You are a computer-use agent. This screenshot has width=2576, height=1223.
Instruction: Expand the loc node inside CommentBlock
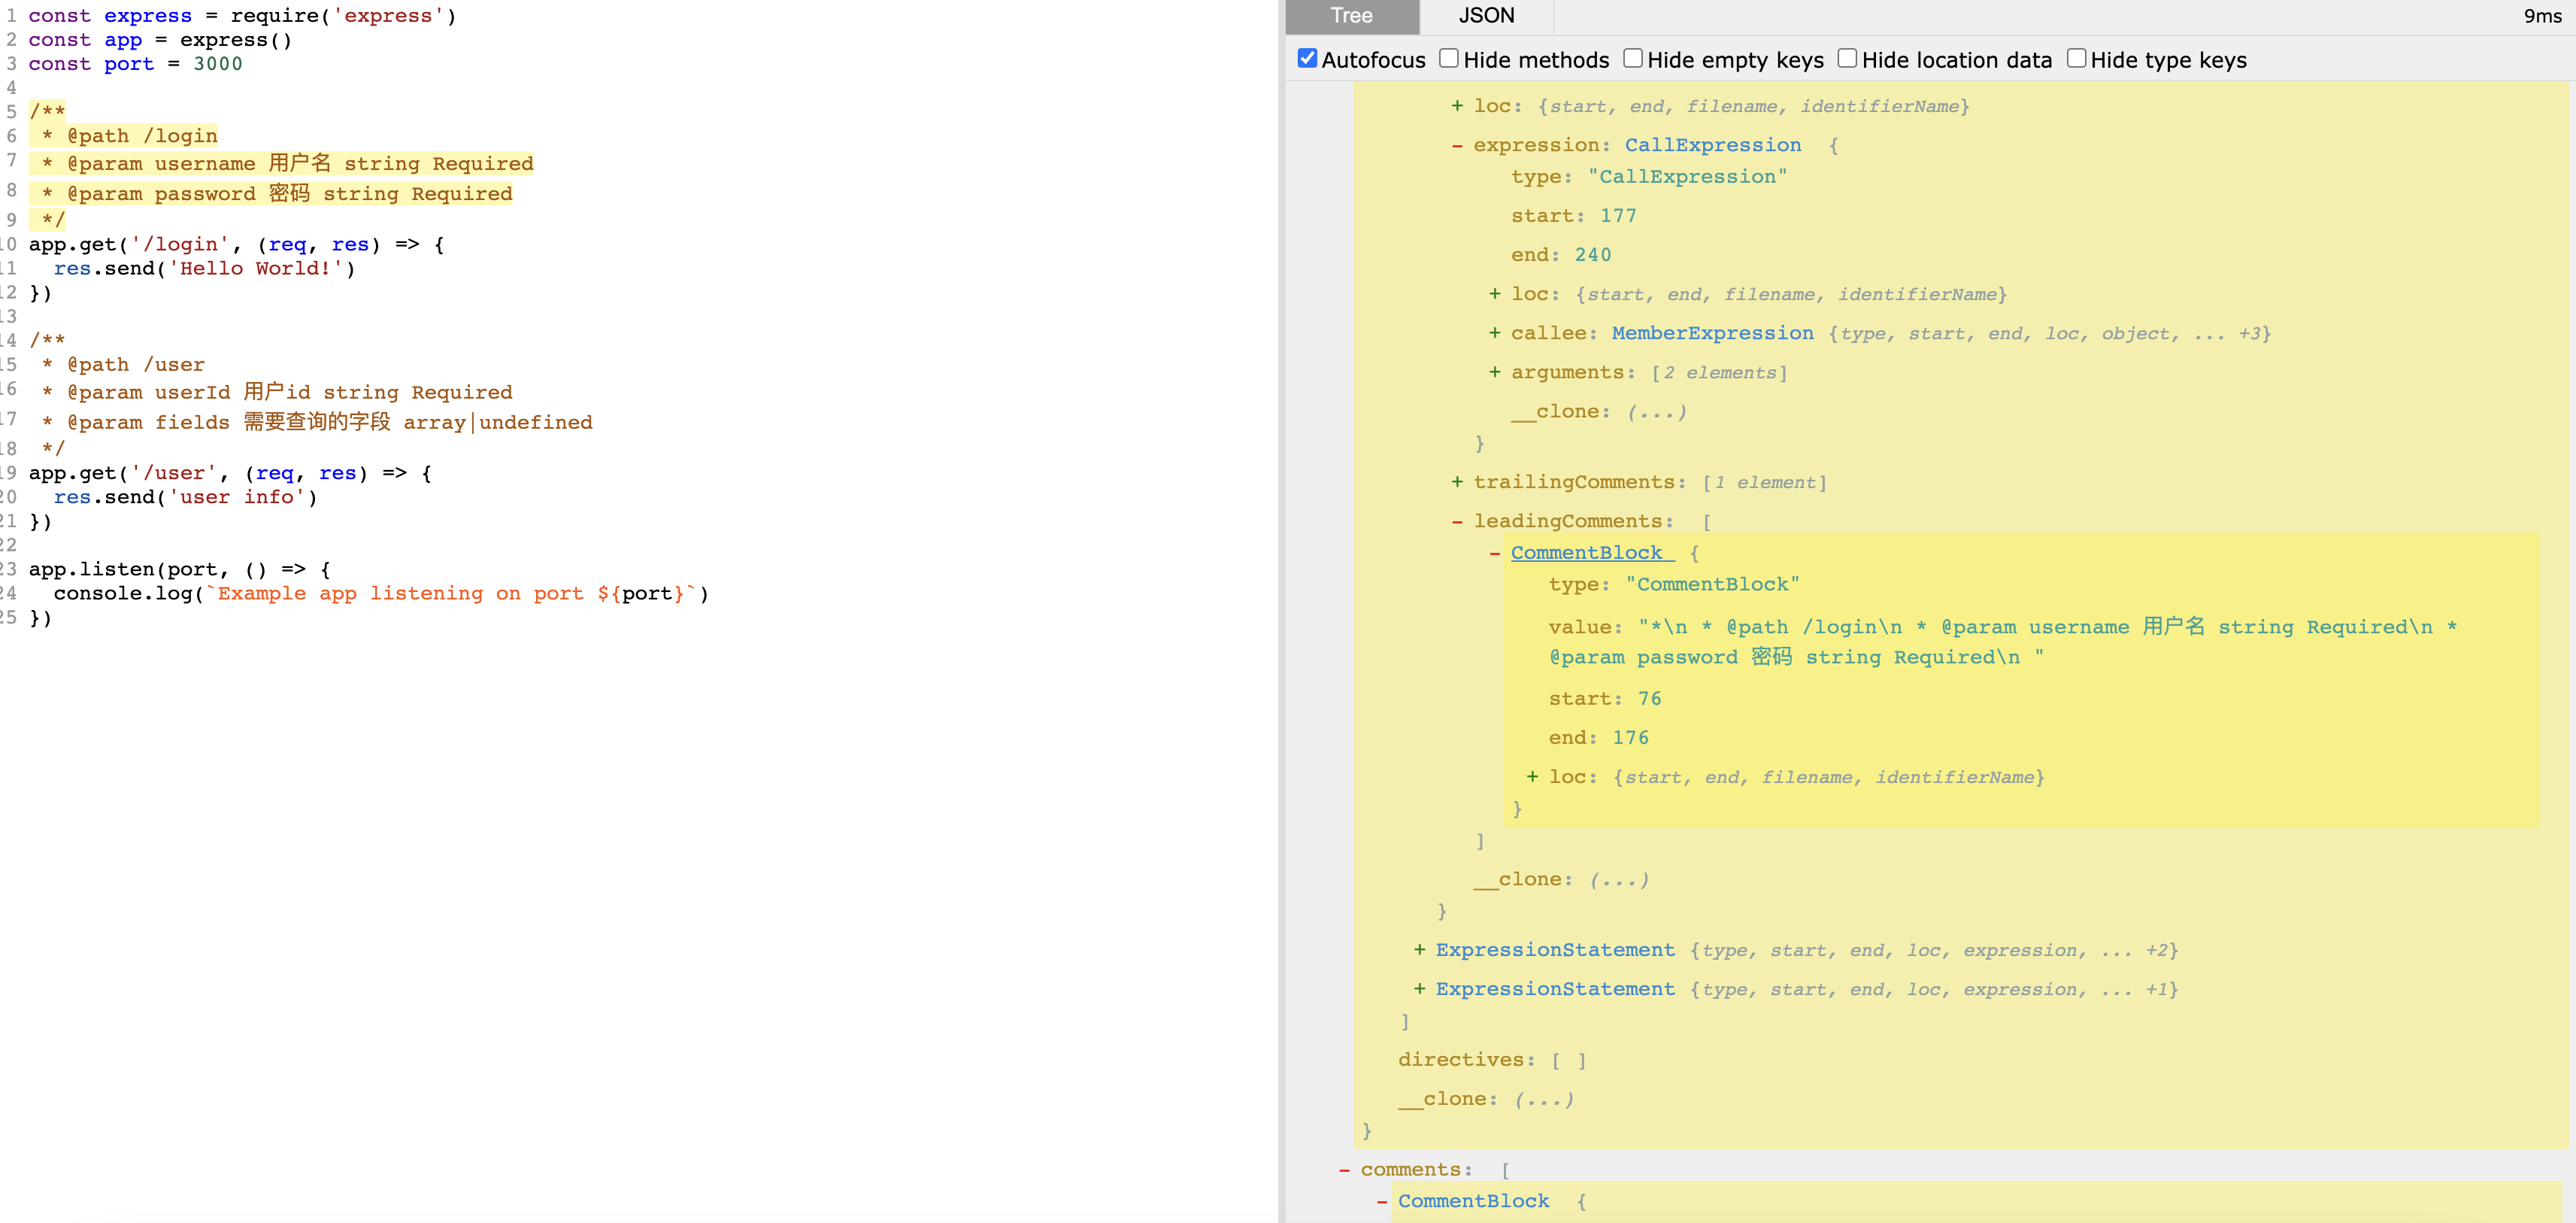pos(1532,777)
